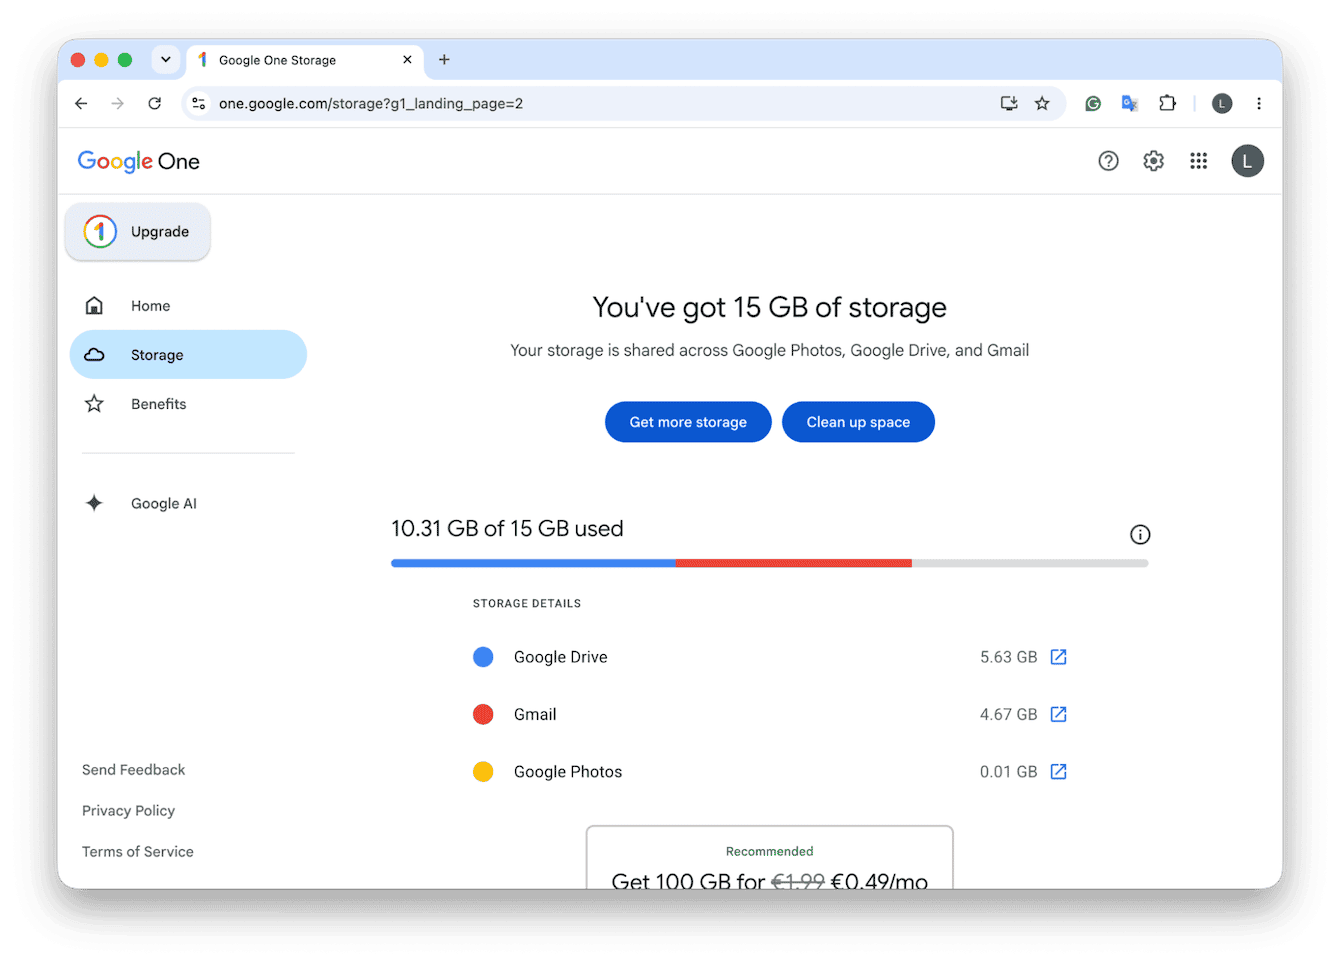Open the Help question mark icon
This screenshot has height=965, width=1340.
(1108, 161)
